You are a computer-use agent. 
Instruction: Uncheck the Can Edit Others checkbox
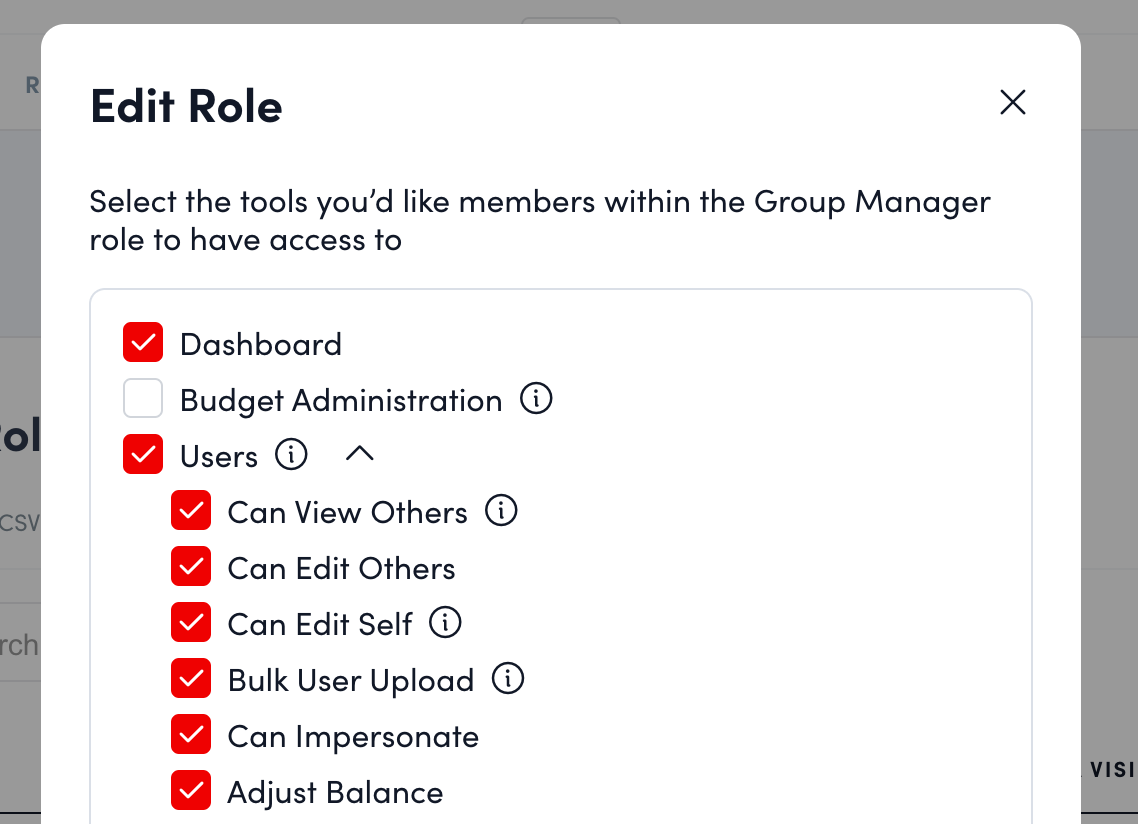(x=191, y=566)
